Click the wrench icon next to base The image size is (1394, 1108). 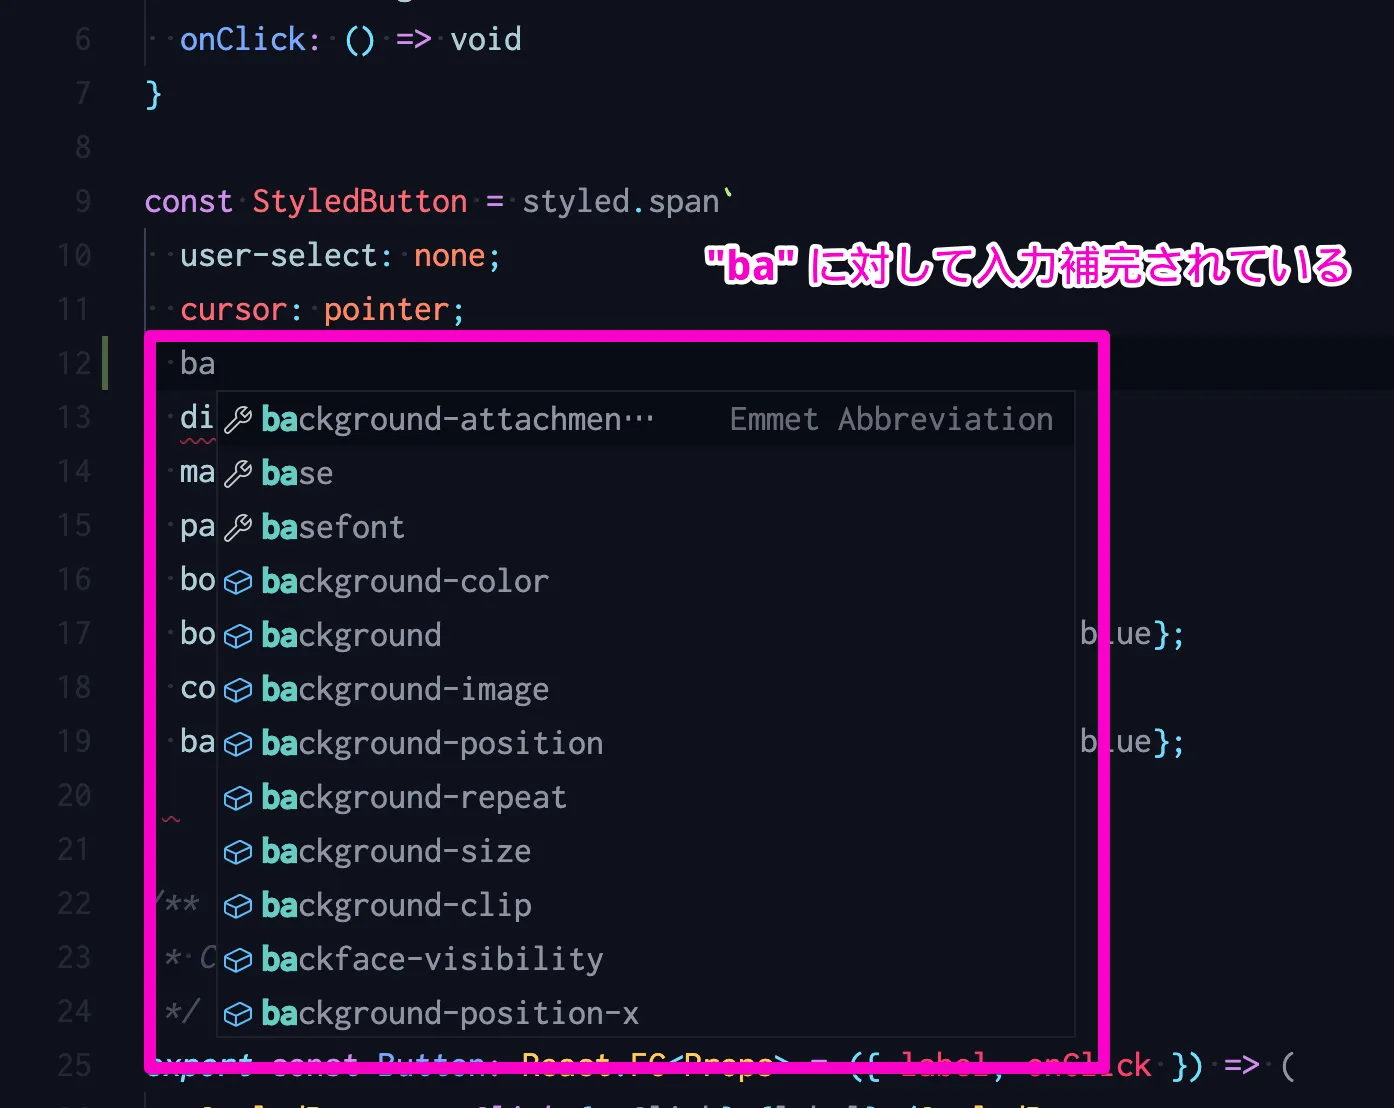(x=238, y=474)
